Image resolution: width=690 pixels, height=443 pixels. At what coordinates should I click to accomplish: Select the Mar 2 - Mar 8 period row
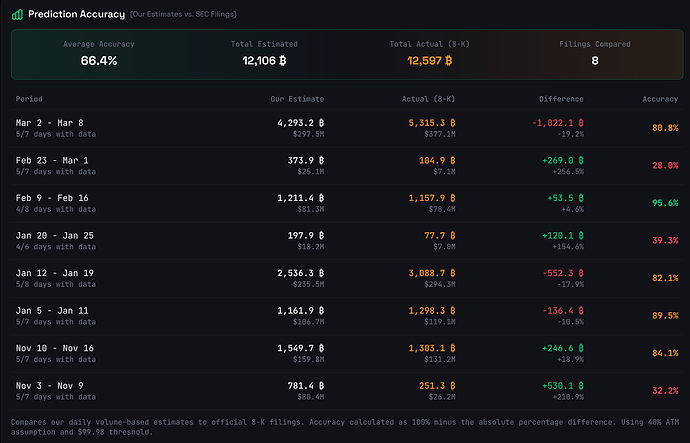(x=347, y=128)
